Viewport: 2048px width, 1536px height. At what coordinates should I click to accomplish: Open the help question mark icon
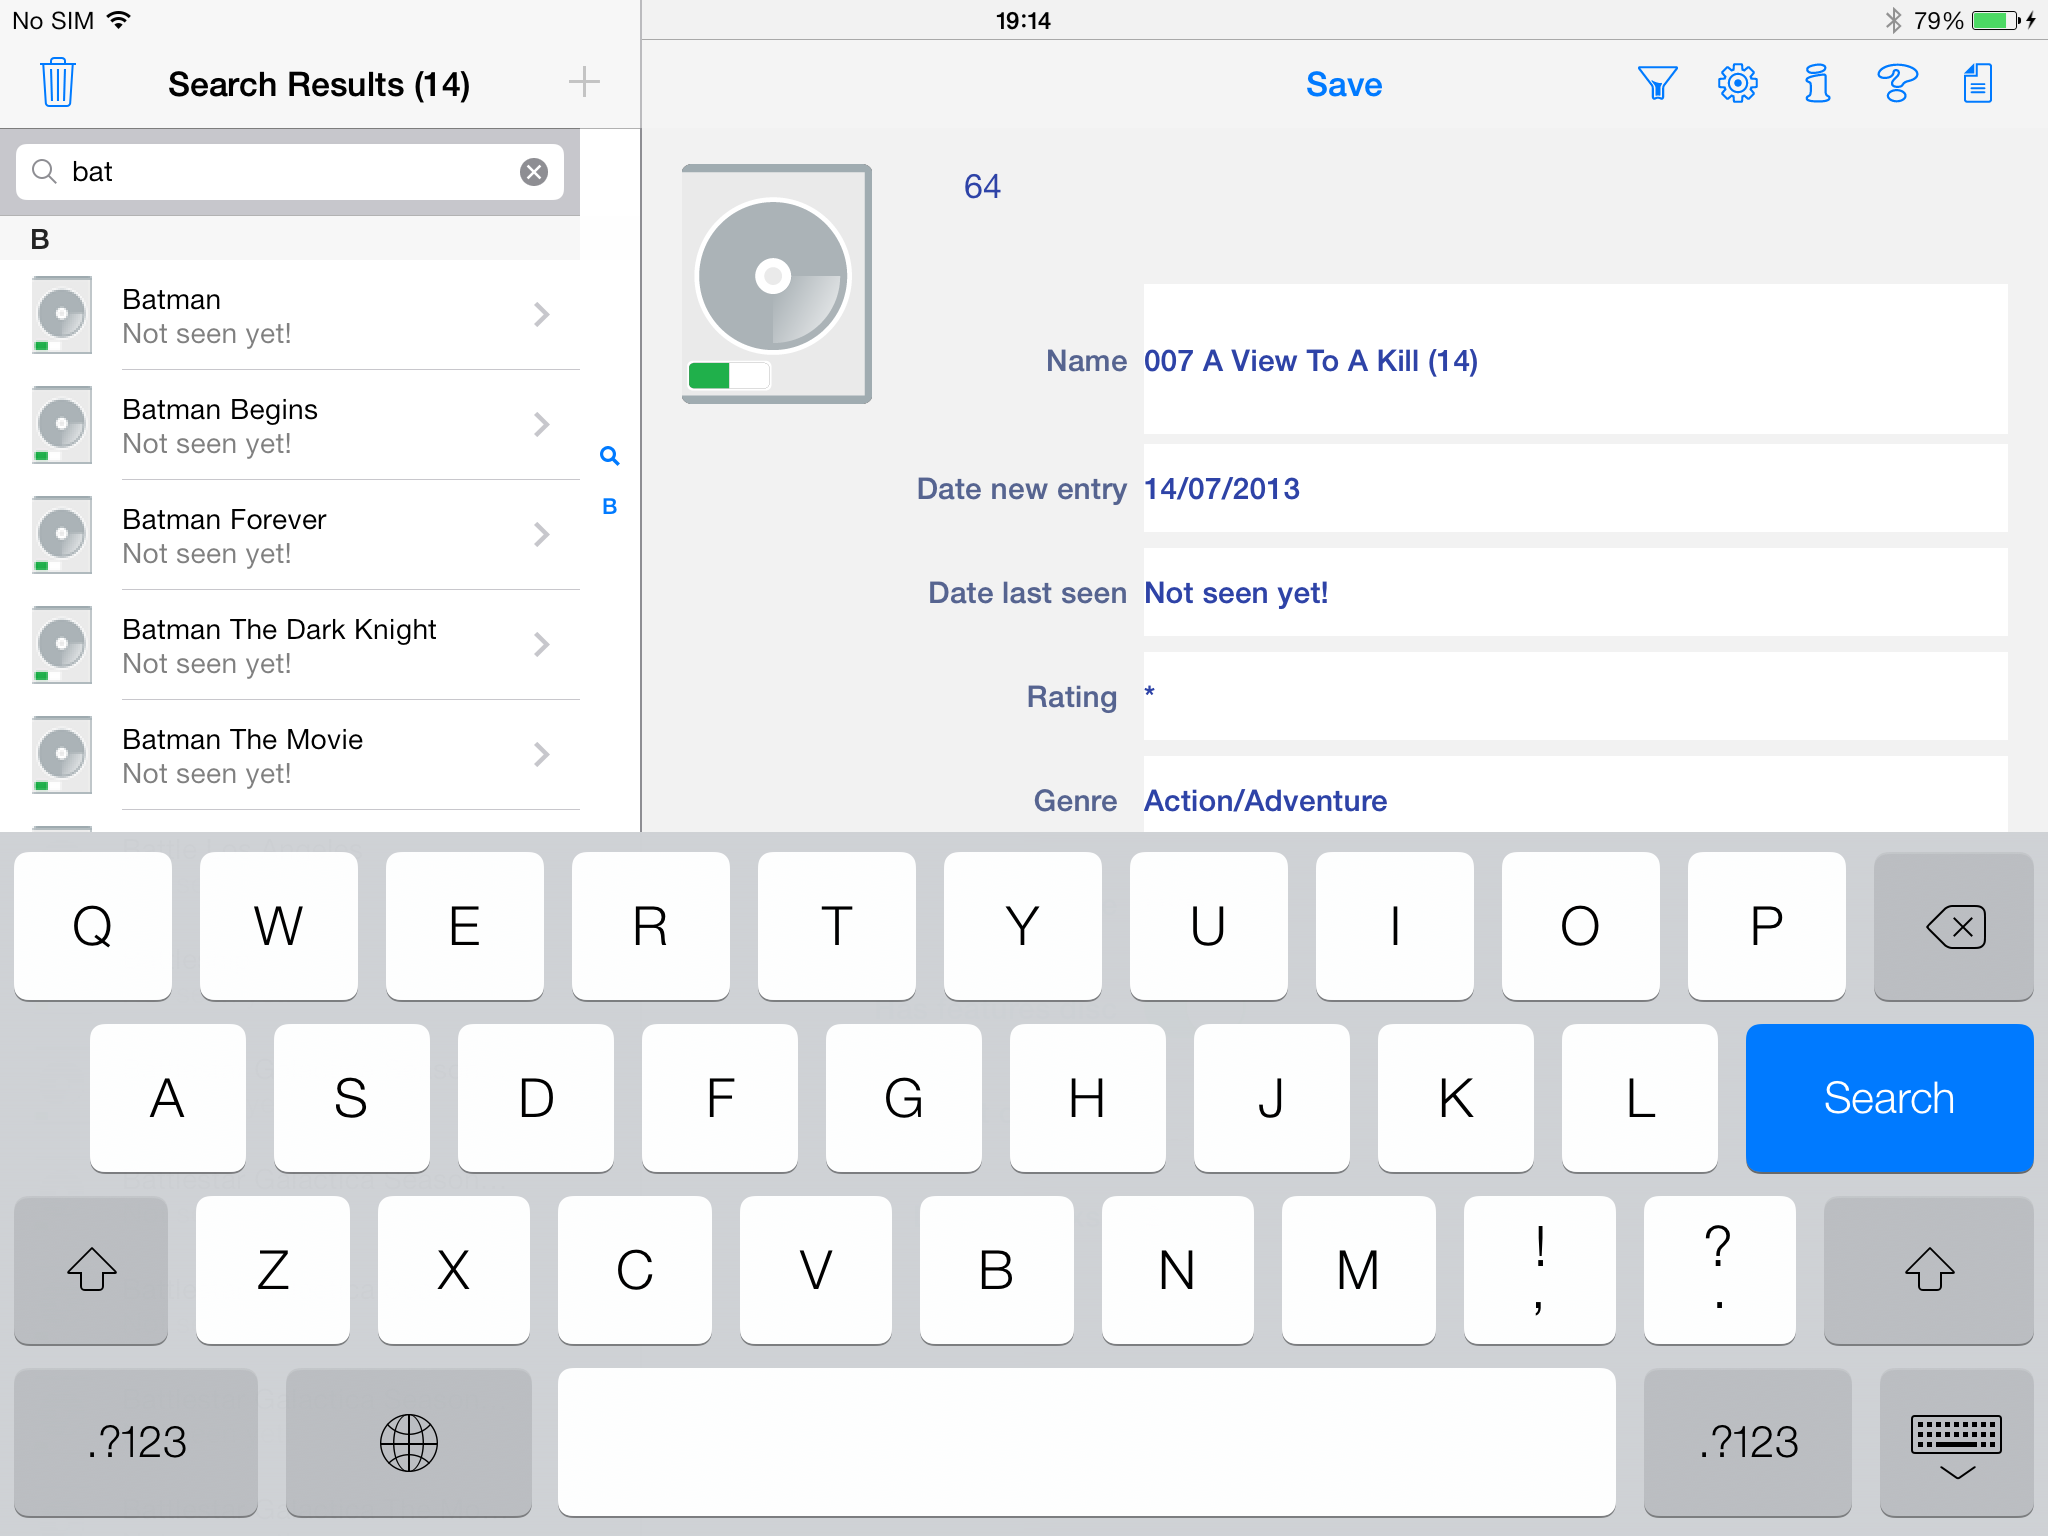click(1897, 83)
